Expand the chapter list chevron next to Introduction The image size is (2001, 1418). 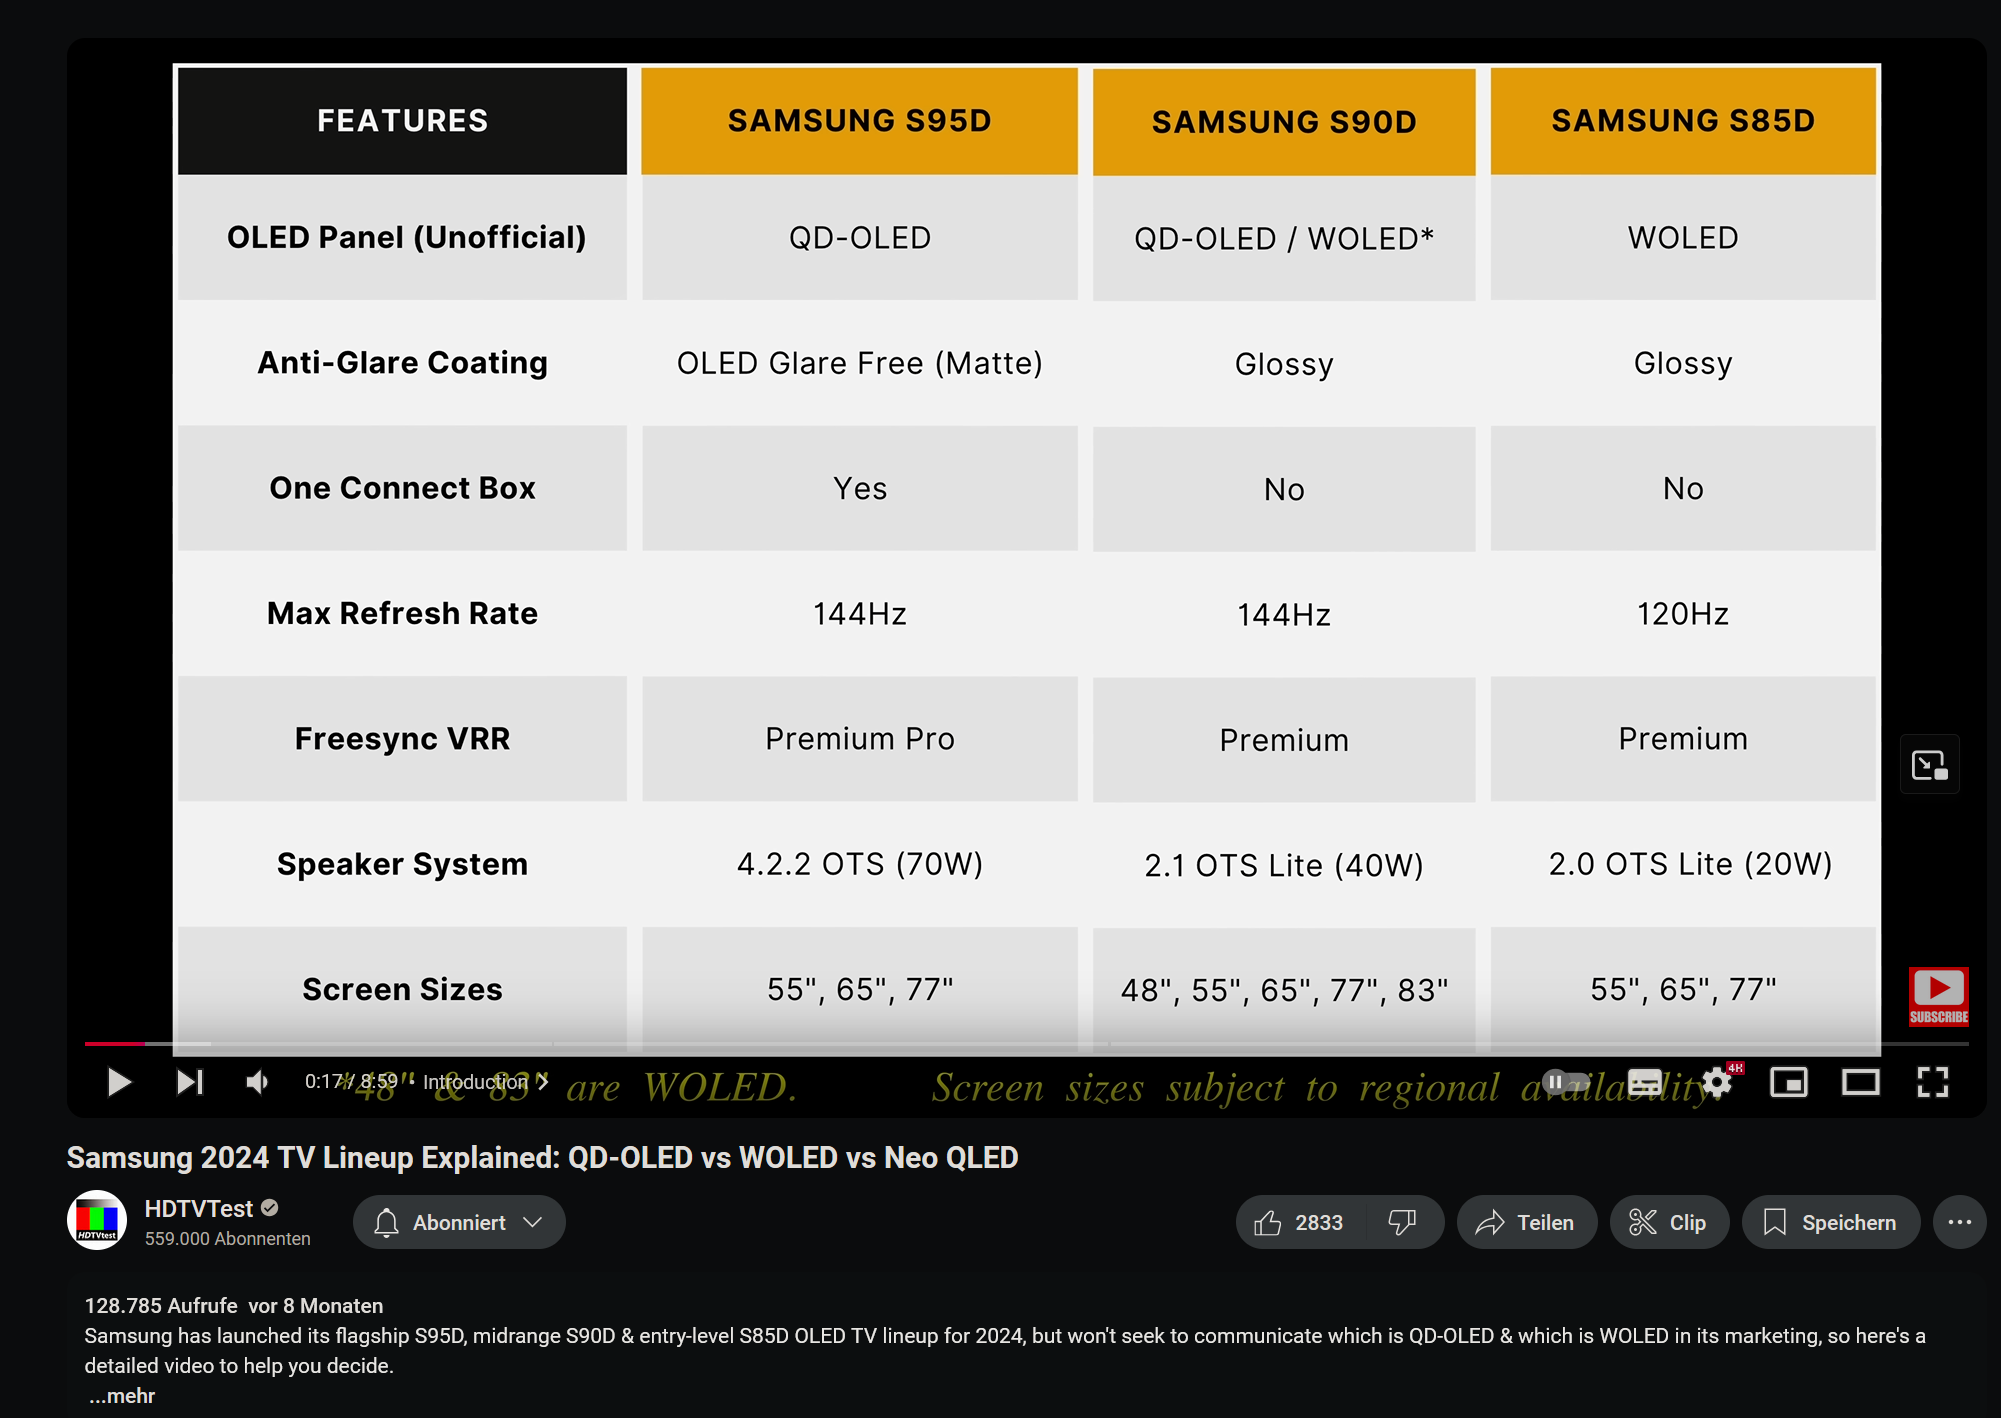coord(544,1082)
